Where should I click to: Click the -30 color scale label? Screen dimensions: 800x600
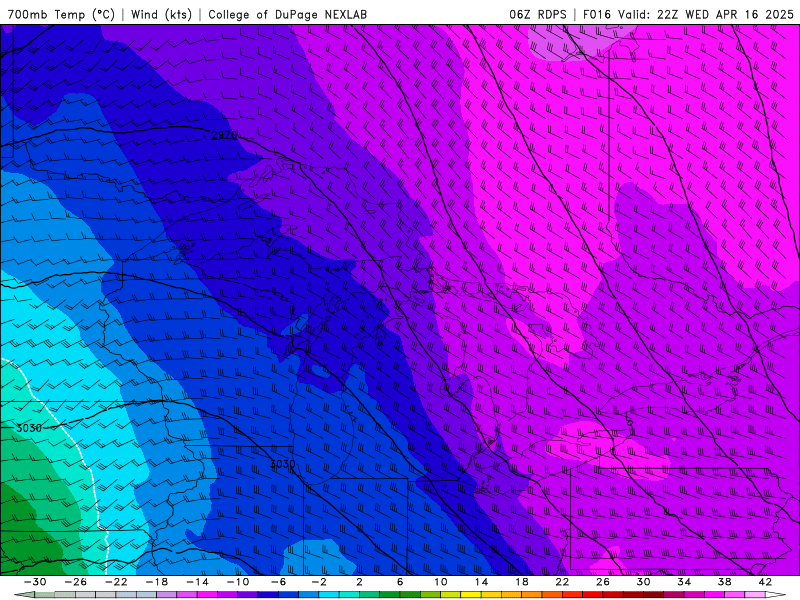[x=35, y=582]
